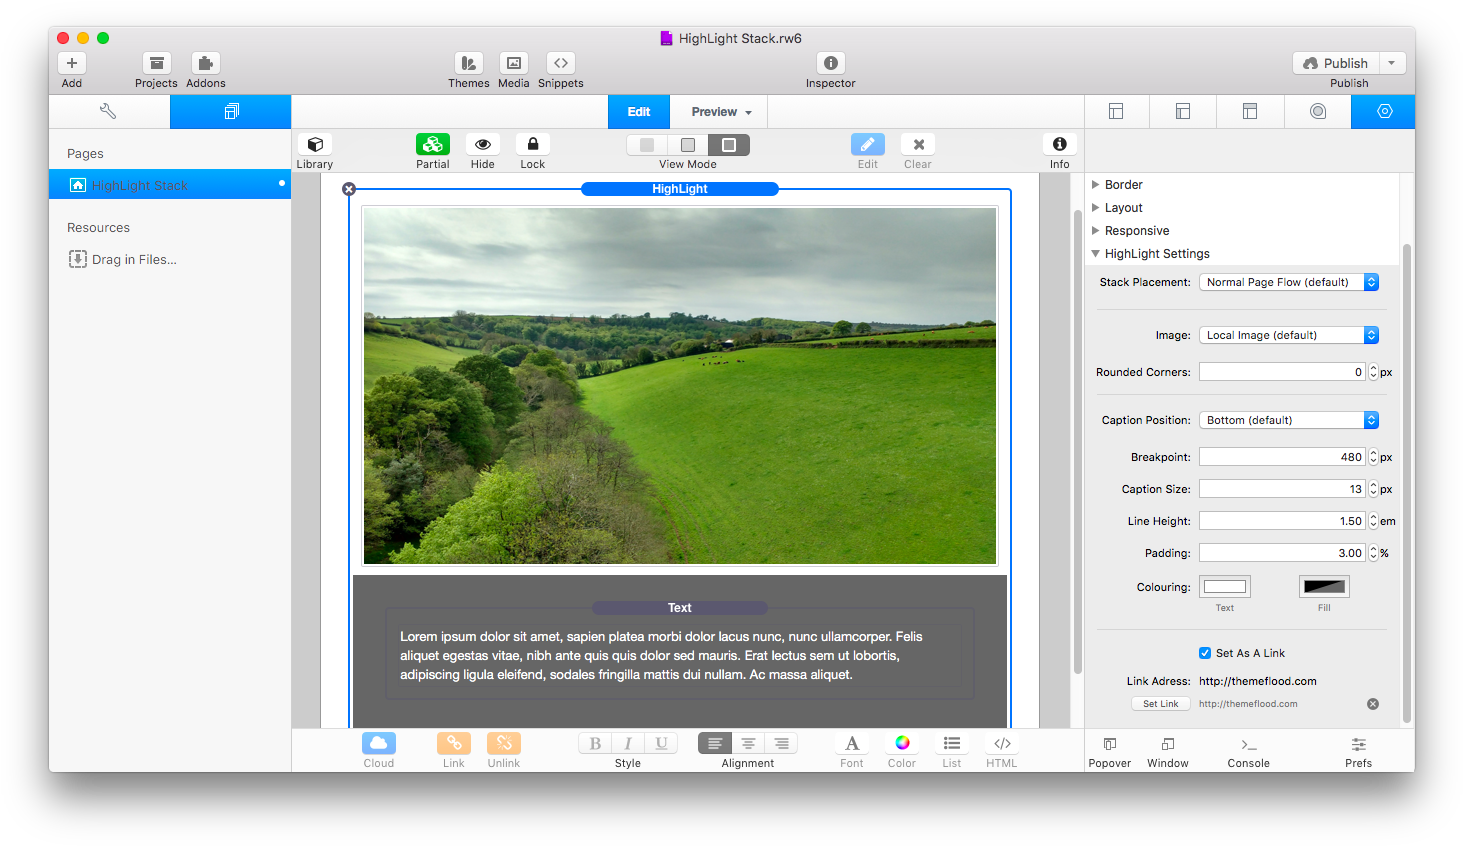1463x846 pixels.
Task: Open the Fill colour swatch
Action: coord(1324,586)
